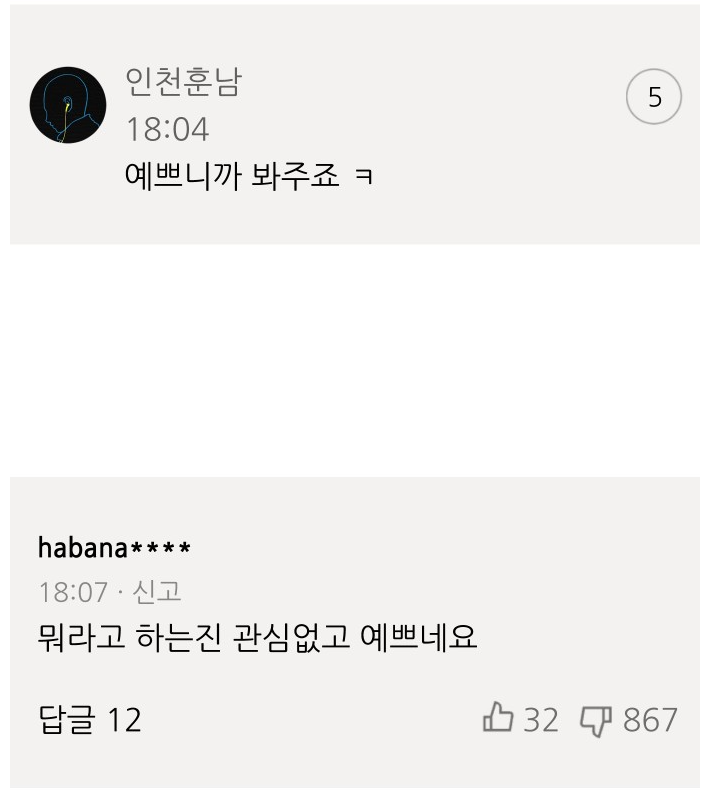
Task: Click the dislike count 867
Action: coord(650,720)
